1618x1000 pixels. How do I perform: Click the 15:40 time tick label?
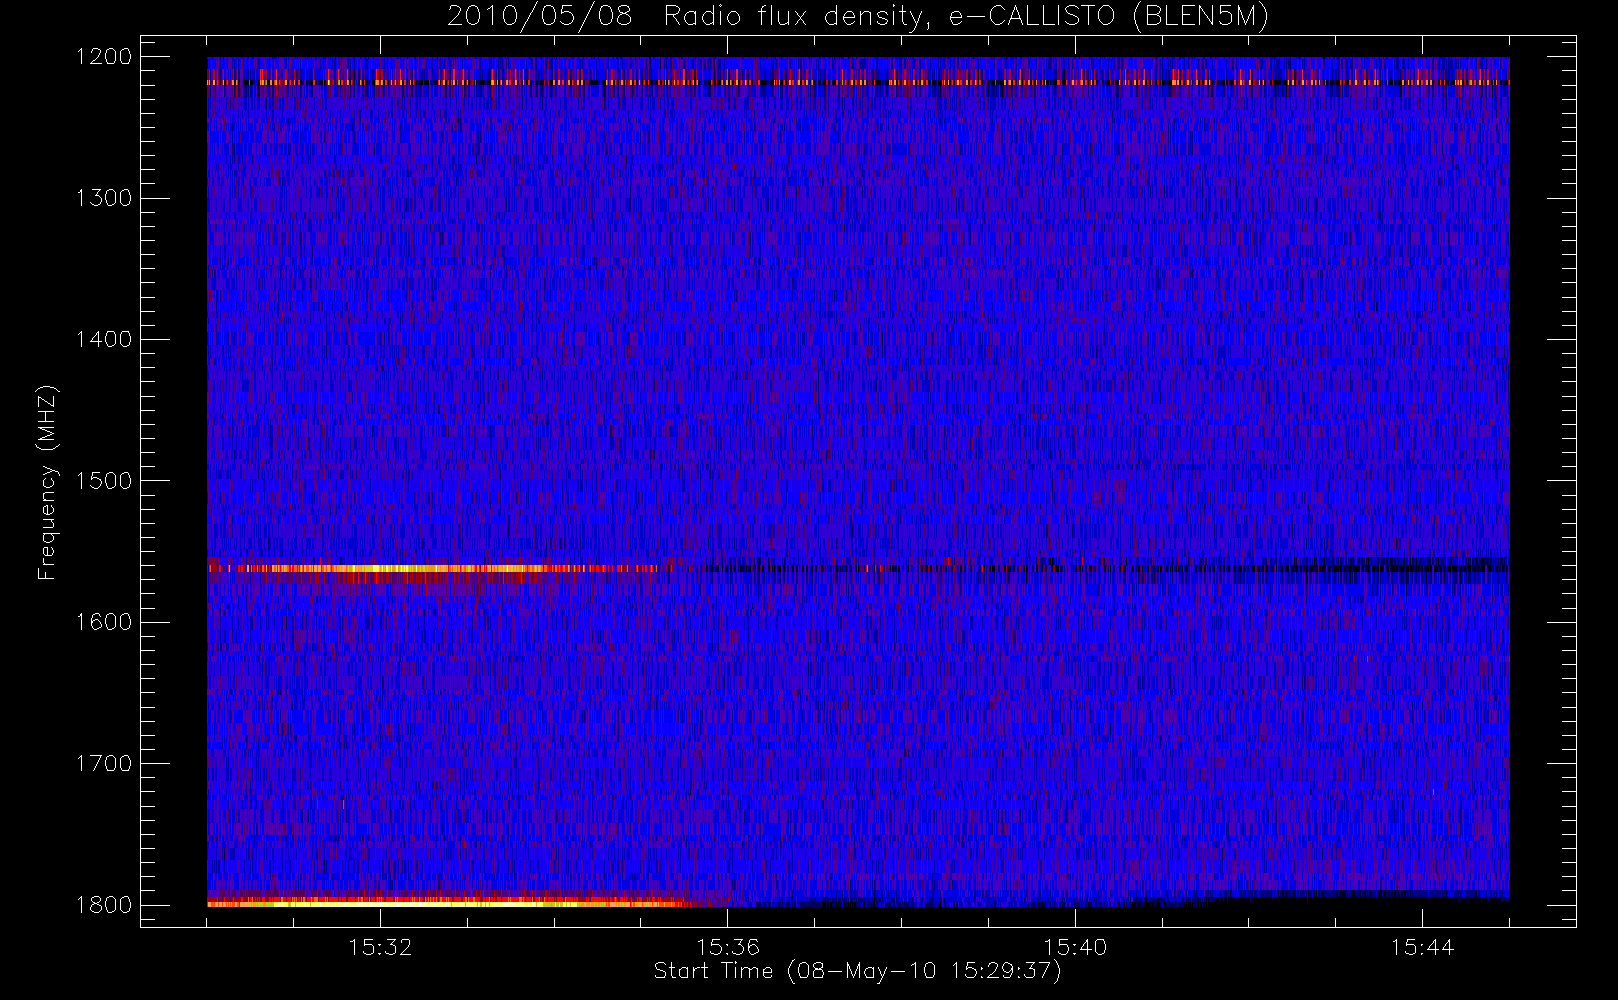[1075, 947]
